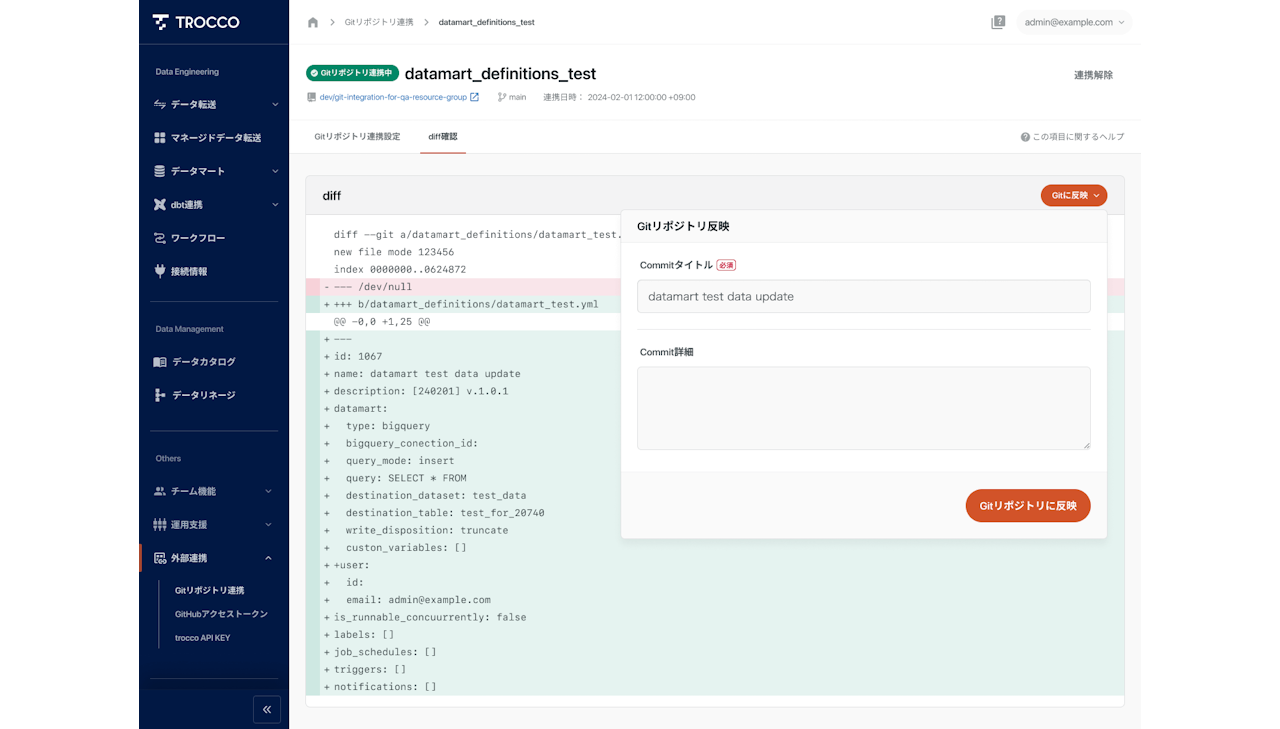Open dev/git-integration-for-qa-resource-group repository link
This screenshot has height=729, width=1280.
coord(393,97)
